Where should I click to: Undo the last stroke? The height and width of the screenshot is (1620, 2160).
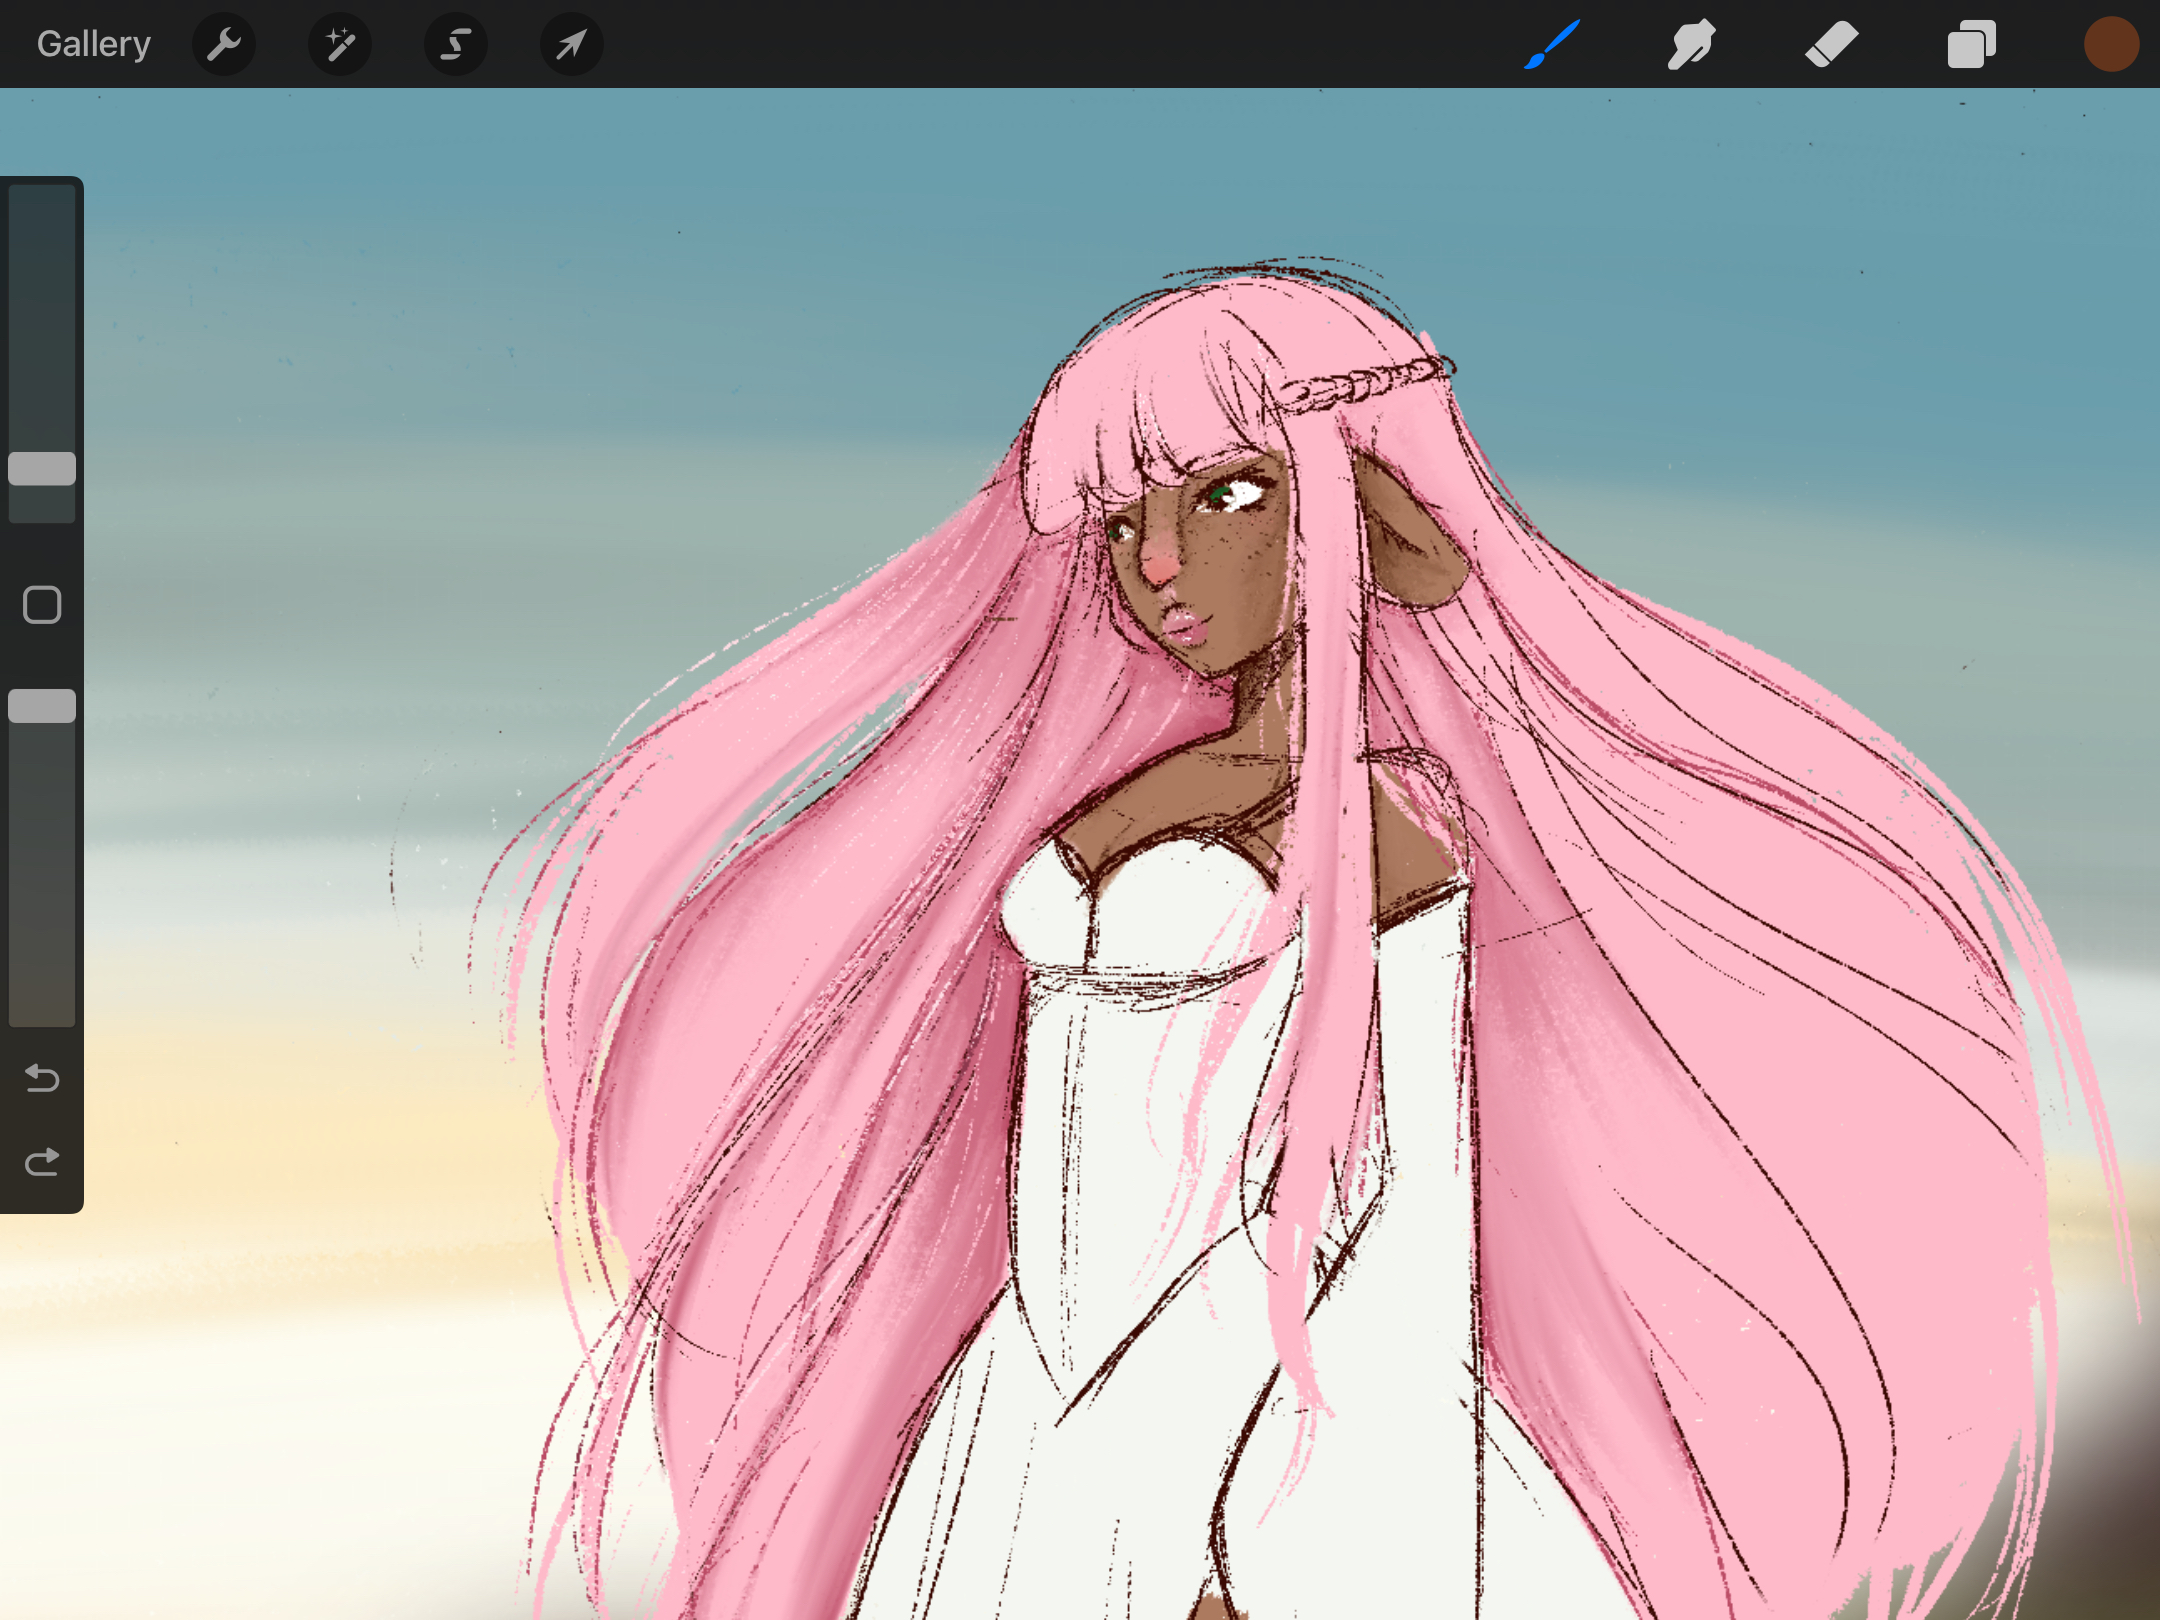tap(42, 1078)
